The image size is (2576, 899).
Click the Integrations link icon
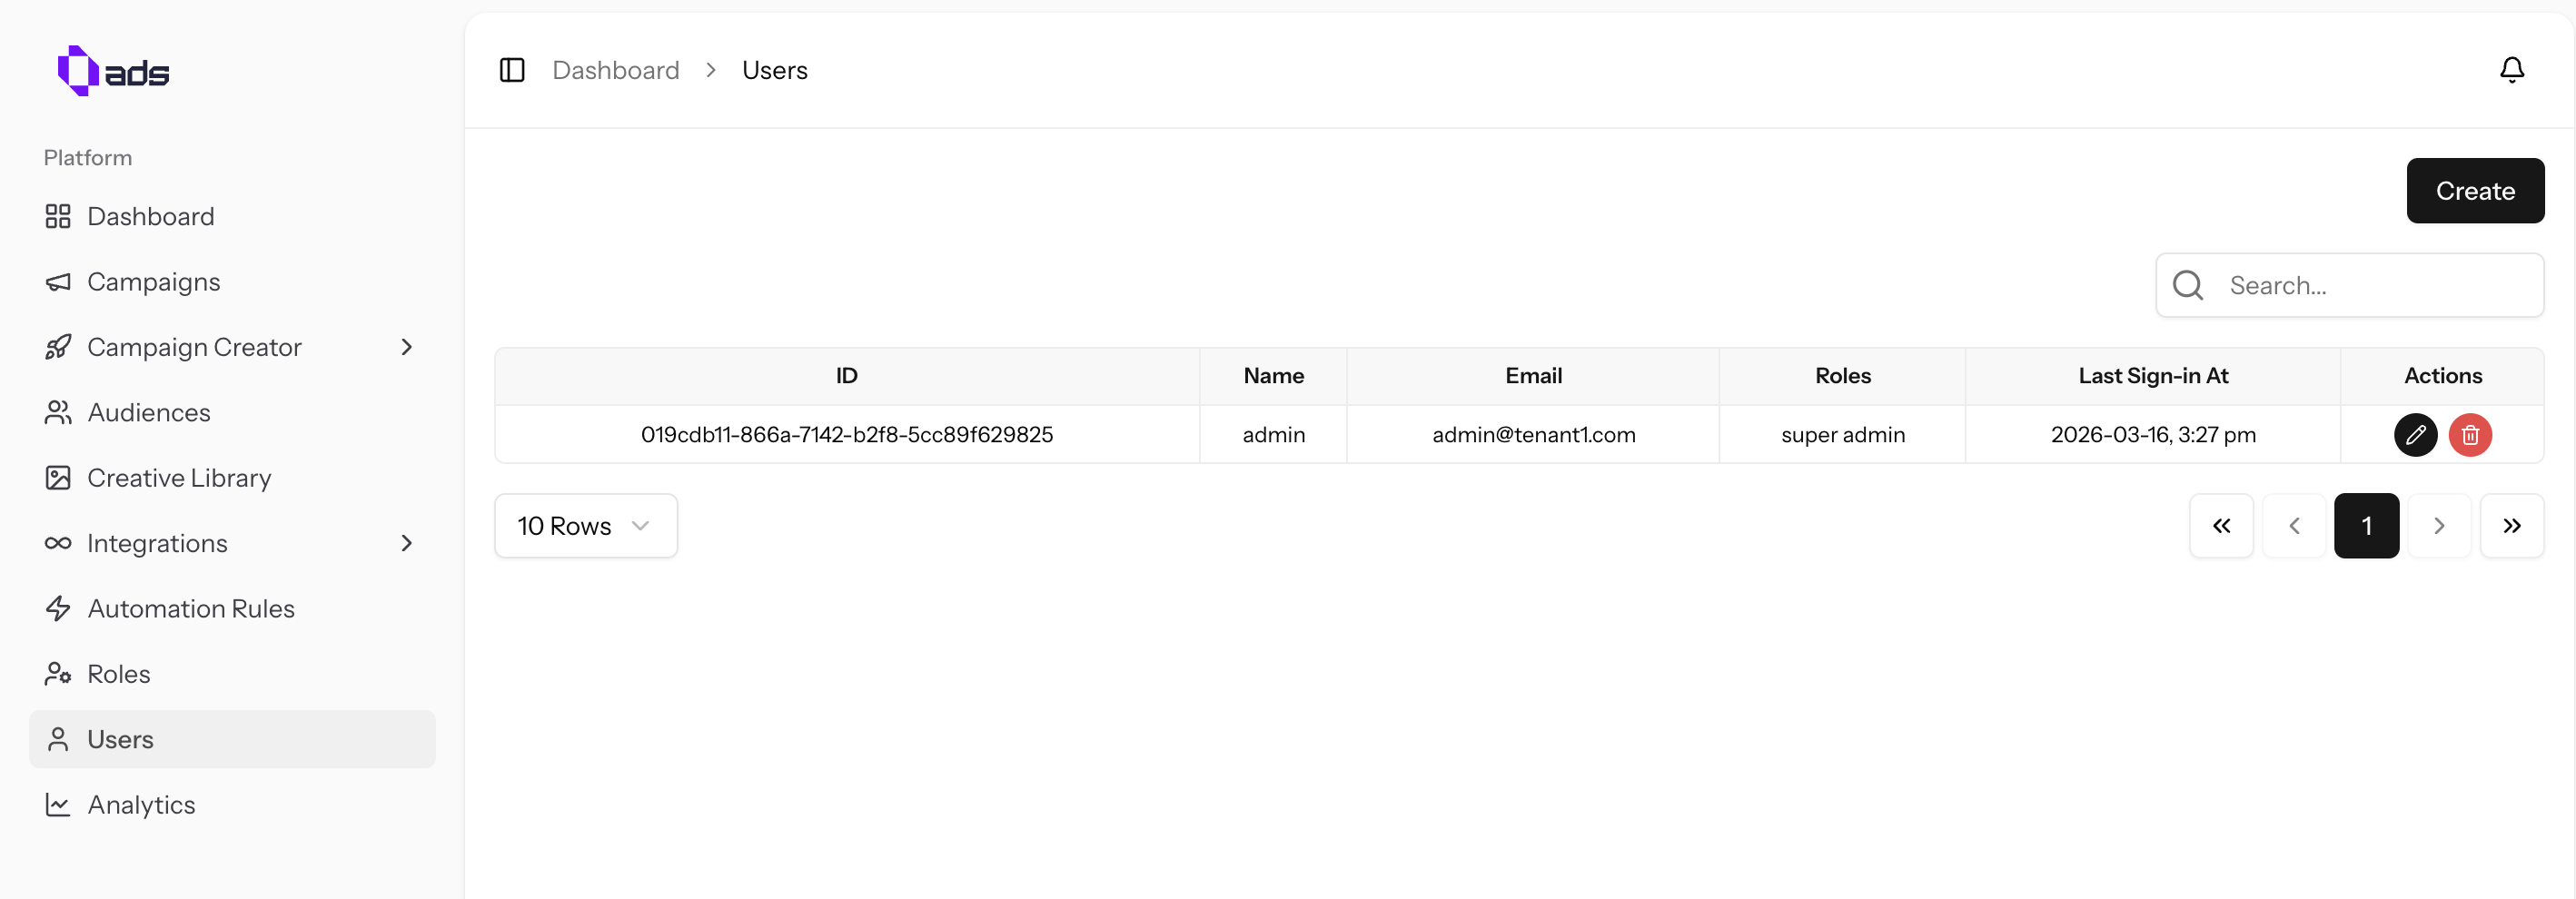click(58, 543)
